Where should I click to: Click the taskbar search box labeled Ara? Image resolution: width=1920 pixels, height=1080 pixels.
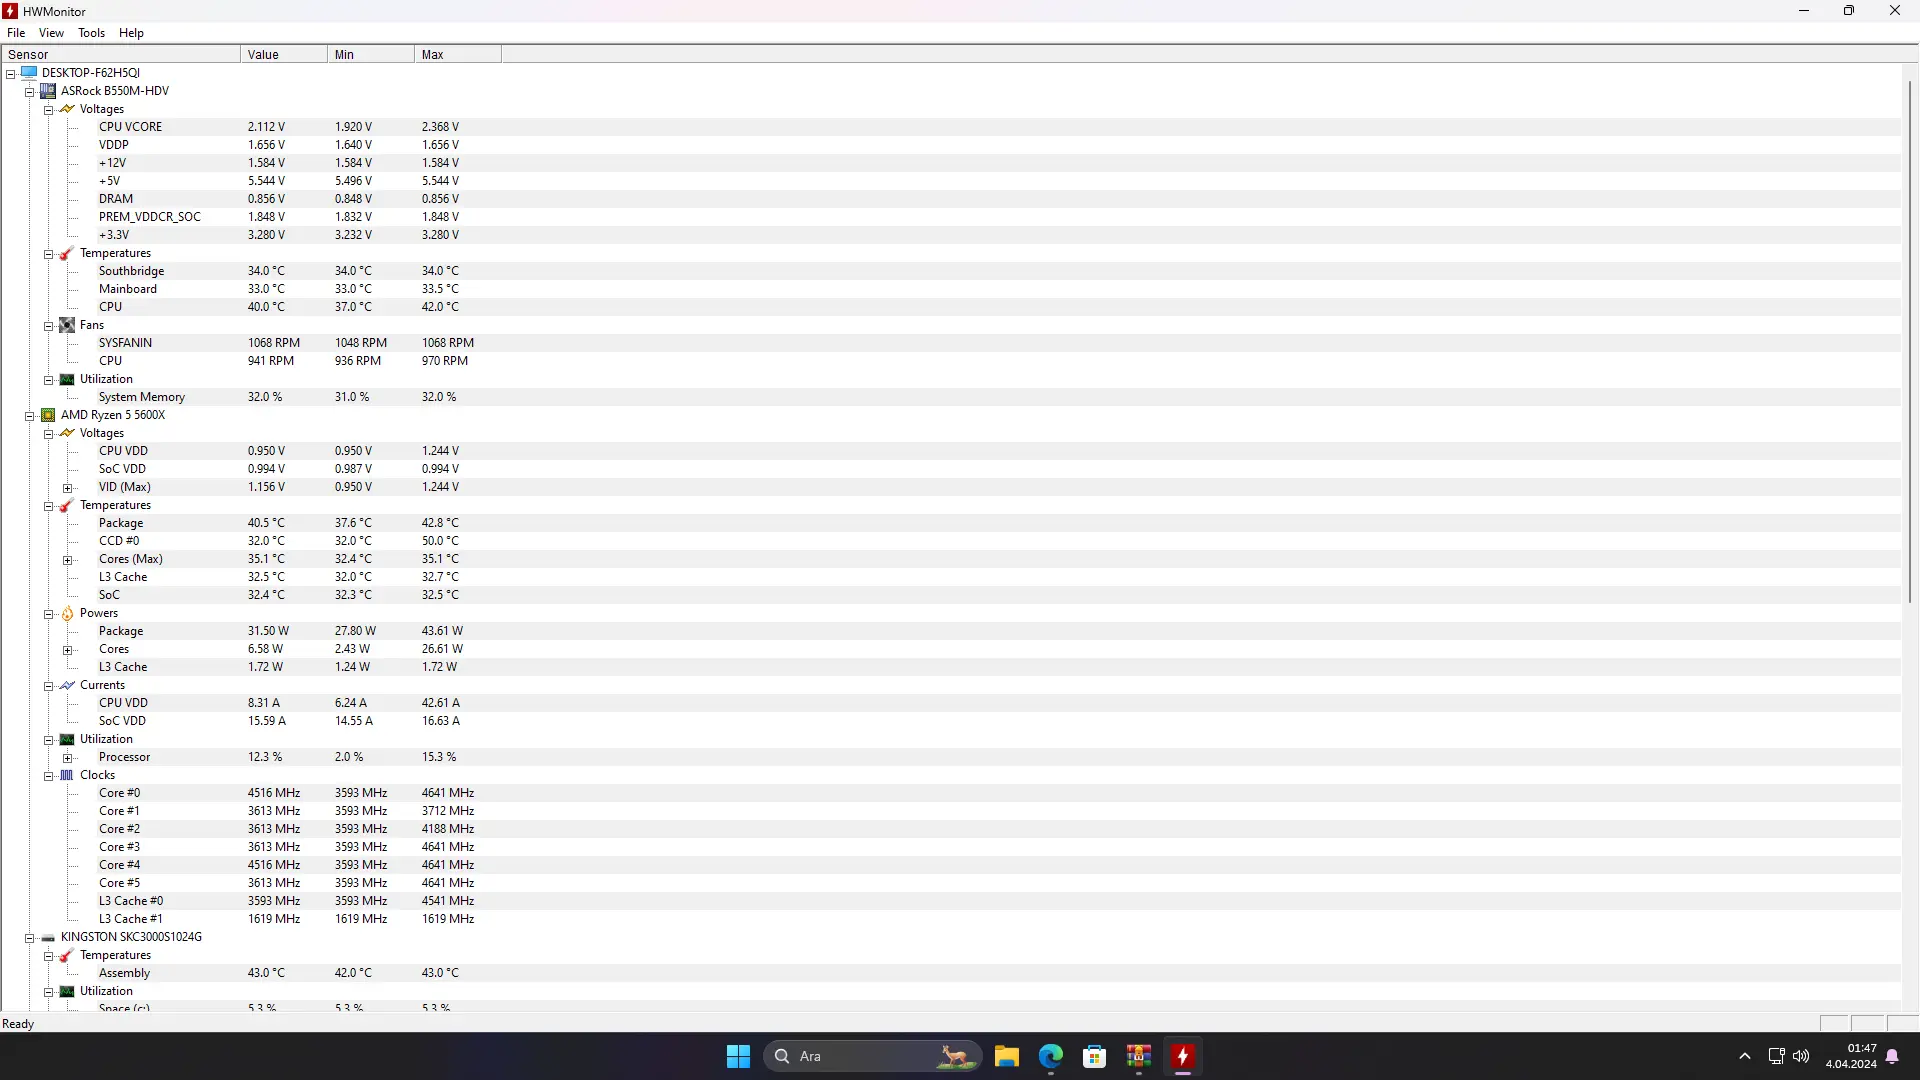pyautogui.click(x=871, y=1056)
